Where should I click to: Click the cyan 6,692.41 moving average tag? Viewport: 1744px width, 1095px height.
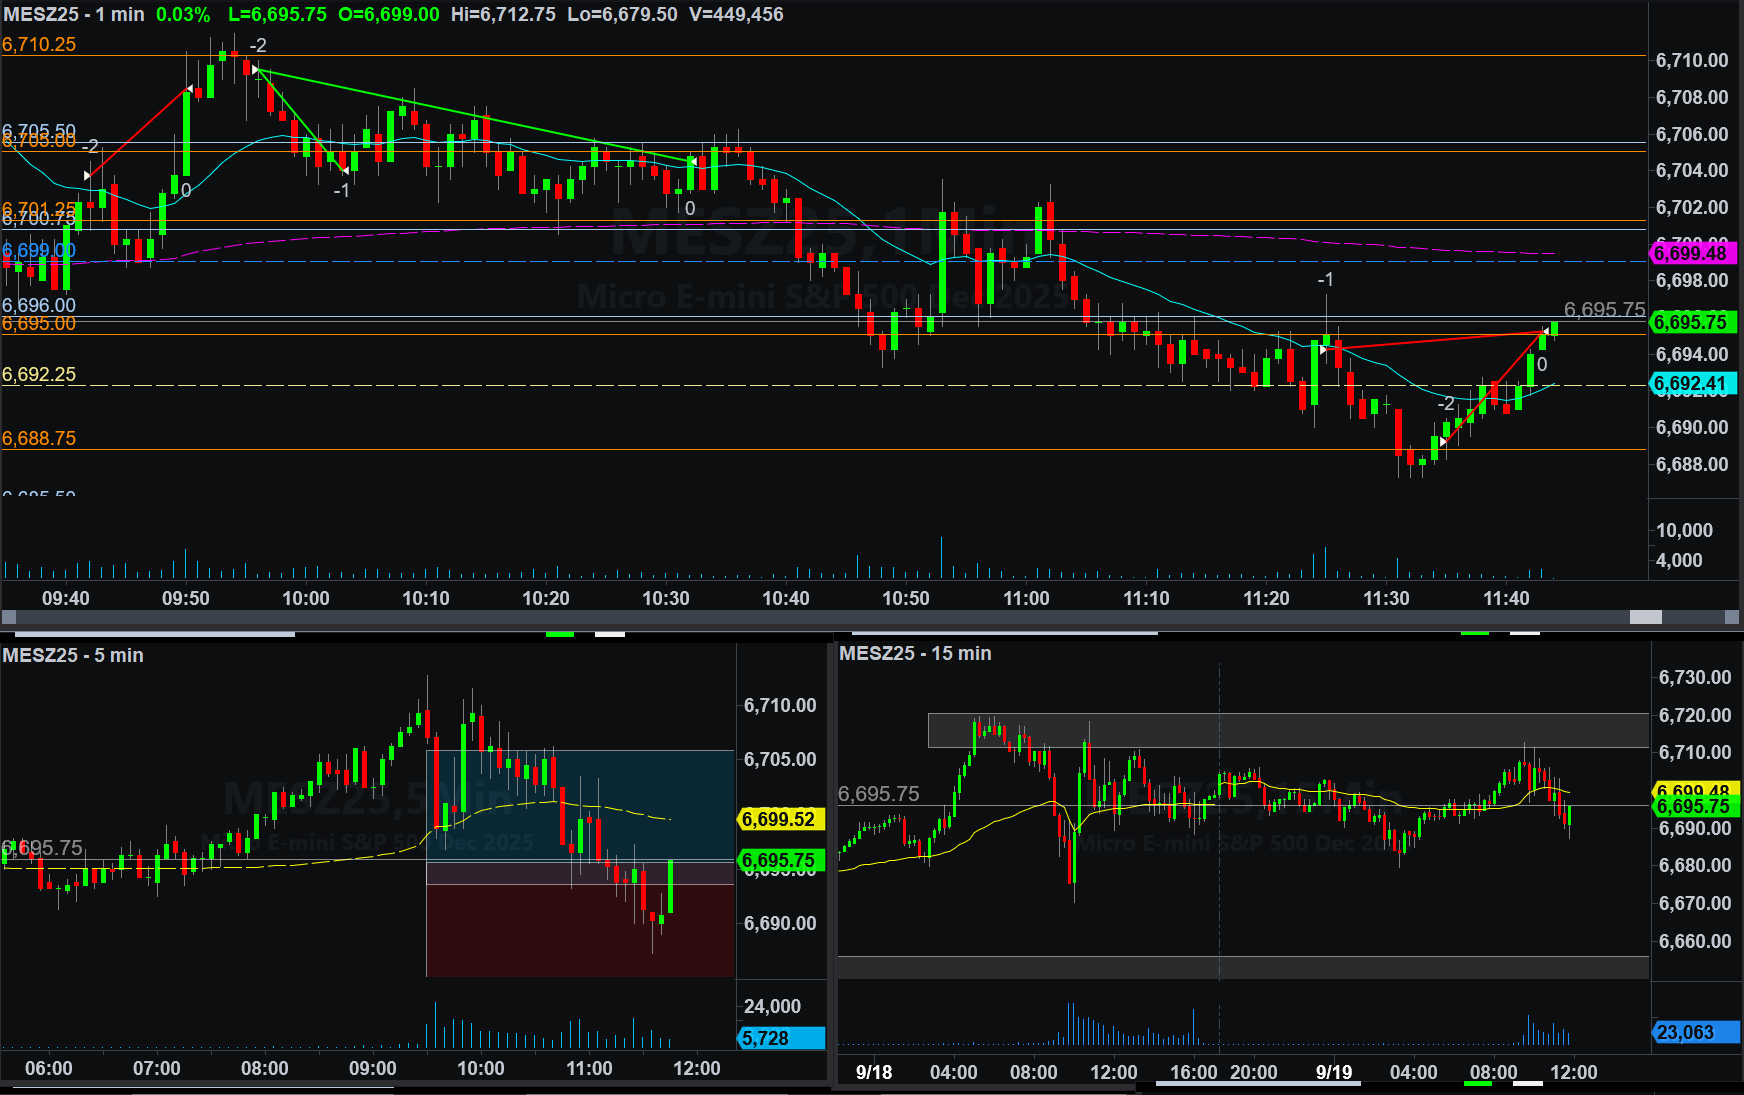click(x=1692, y=383)
